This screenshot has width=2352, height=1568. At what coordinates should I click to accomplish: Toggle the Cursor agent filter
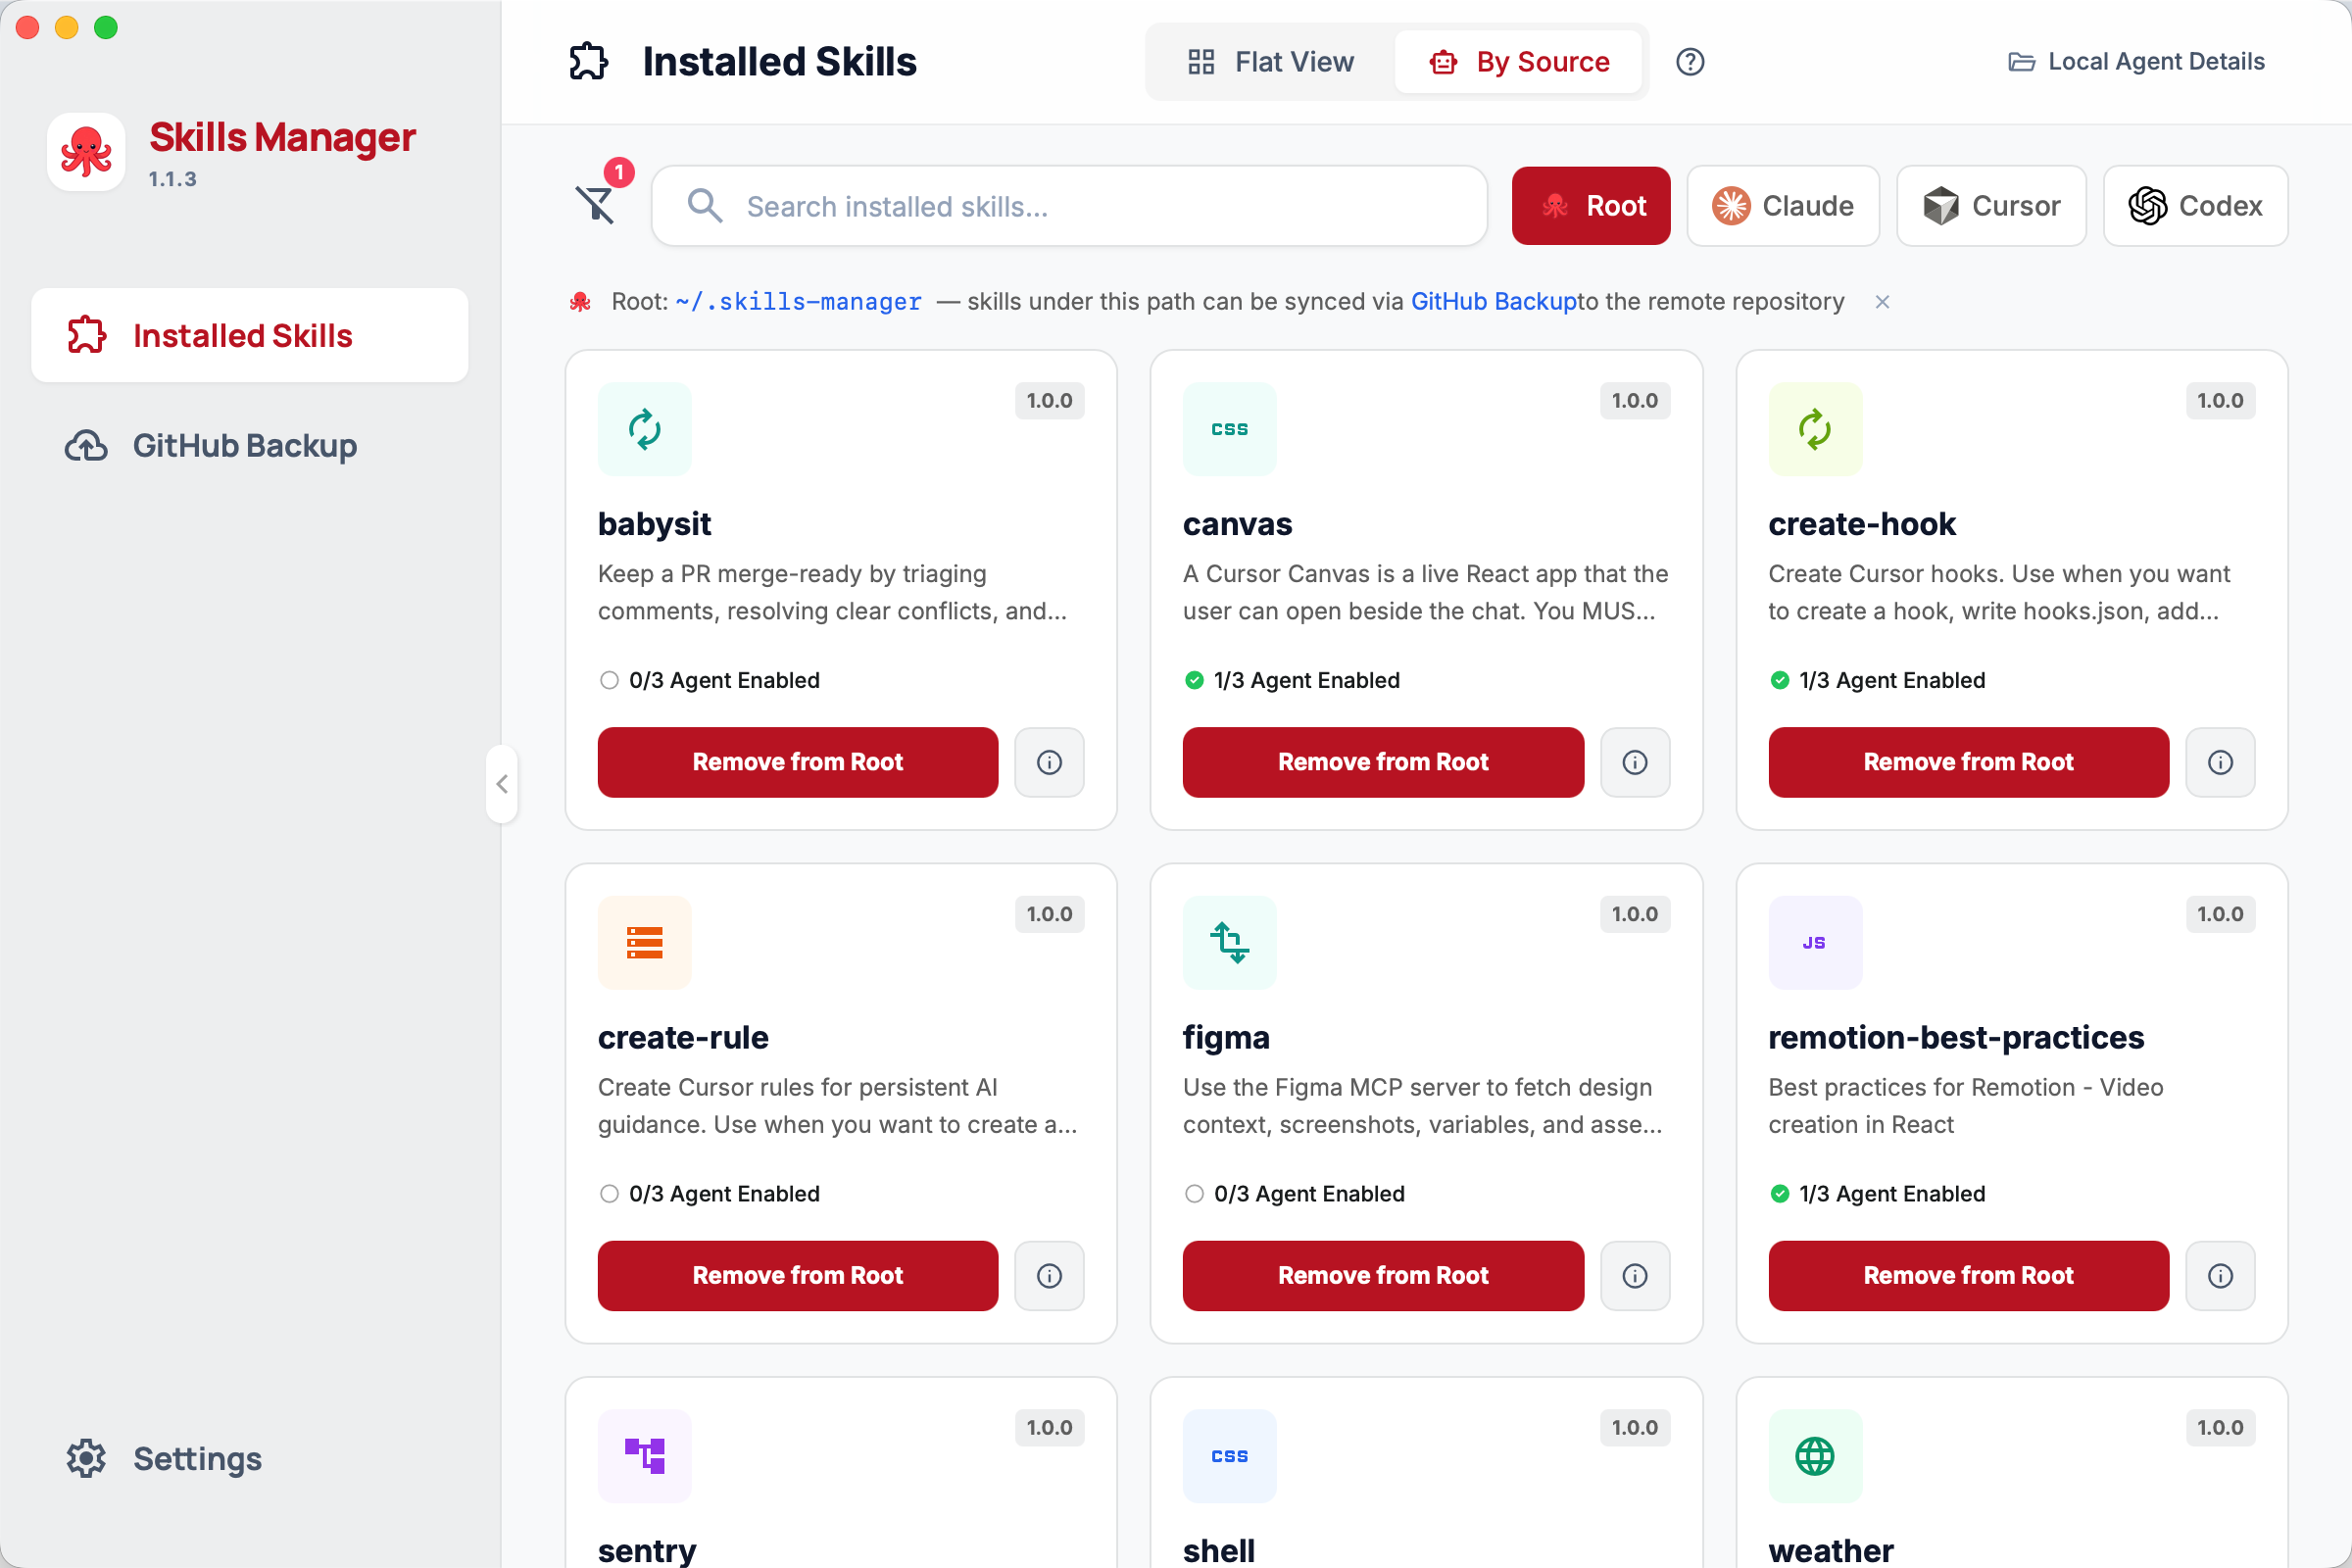[x=1990, y=206]
